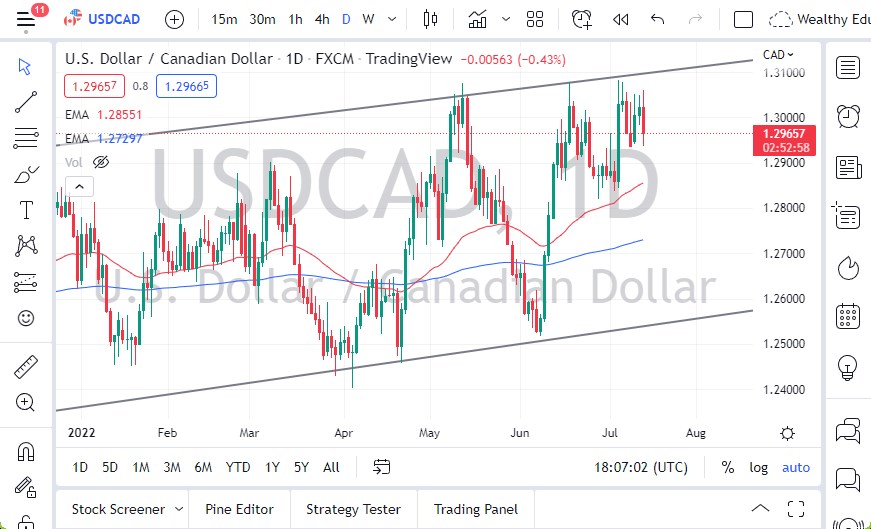871x529 pixels.
Task: Open the Indicators menu
Action: pos(478,19)
